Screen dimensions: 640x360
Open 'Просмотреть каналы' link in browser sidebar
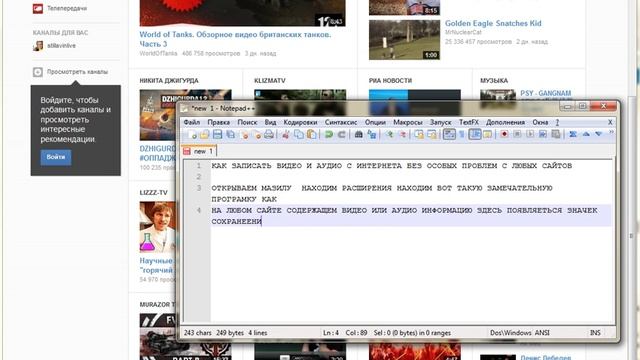77,72
